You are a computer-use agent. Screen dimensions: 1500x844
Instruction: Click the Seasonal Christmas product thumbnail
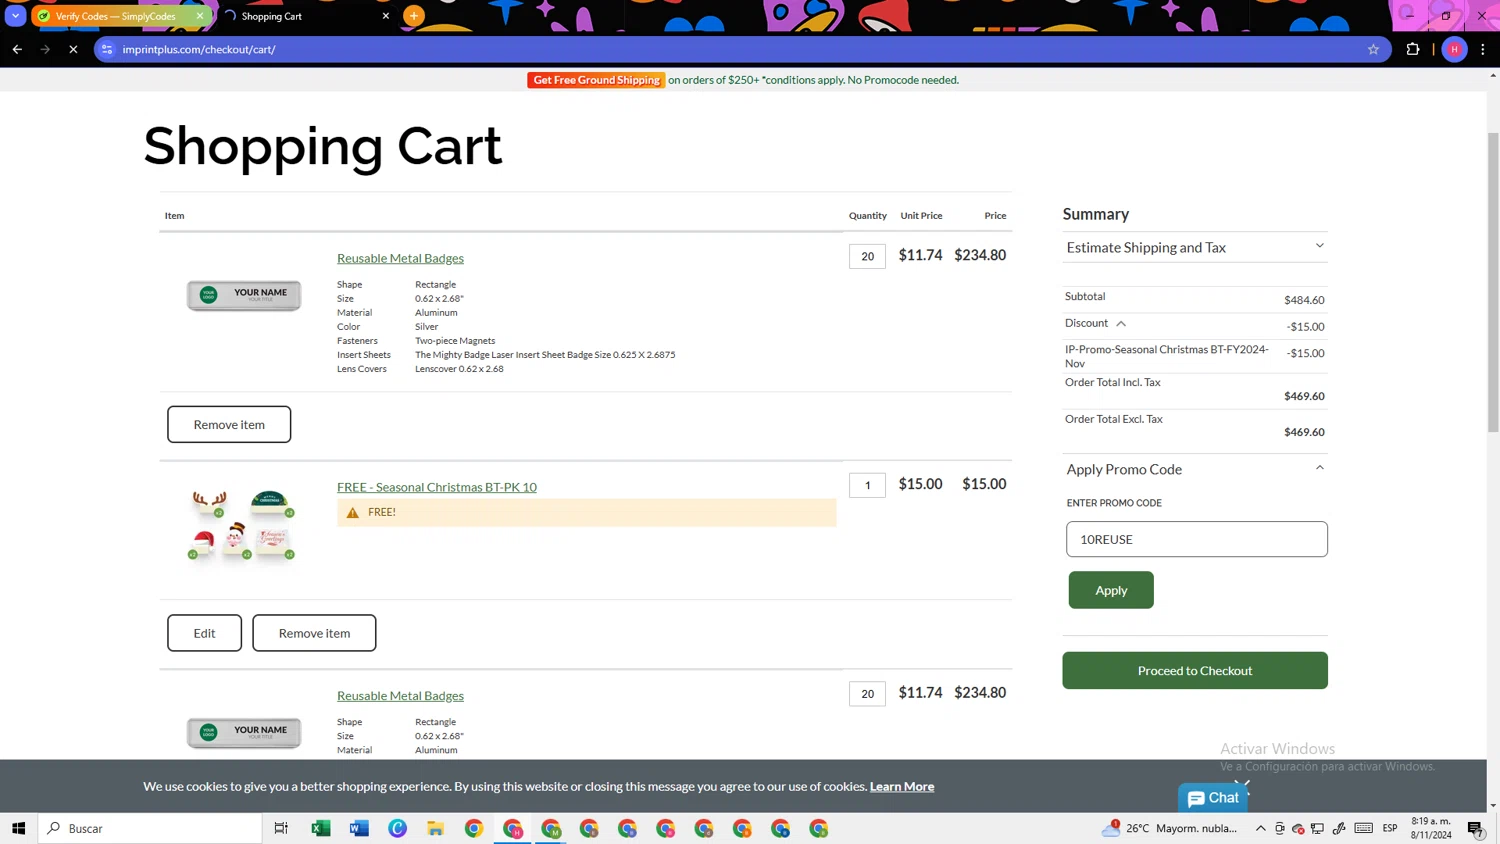point(242,524)
